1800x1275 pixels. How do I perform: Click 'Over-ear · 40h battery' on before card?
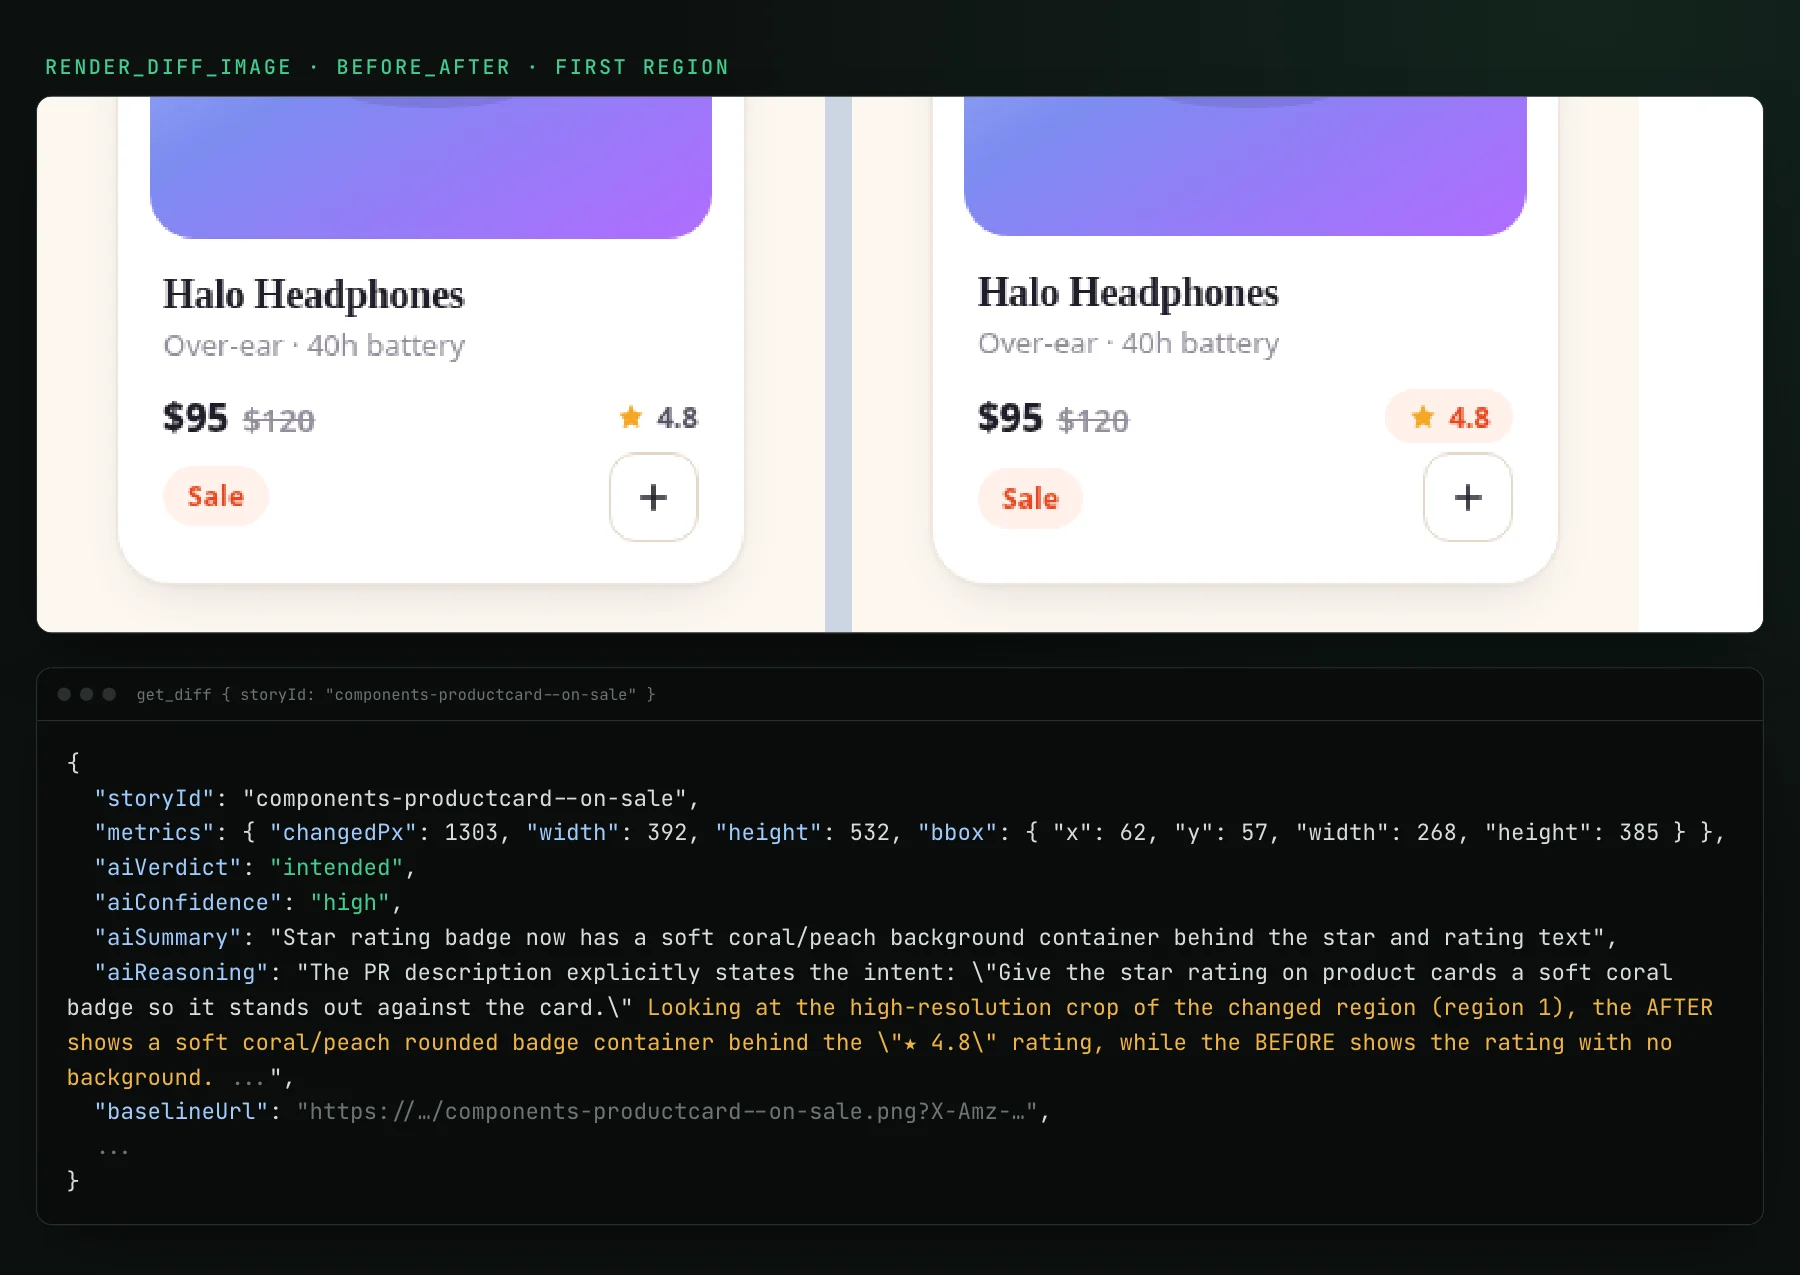click(x=314, y=346)
